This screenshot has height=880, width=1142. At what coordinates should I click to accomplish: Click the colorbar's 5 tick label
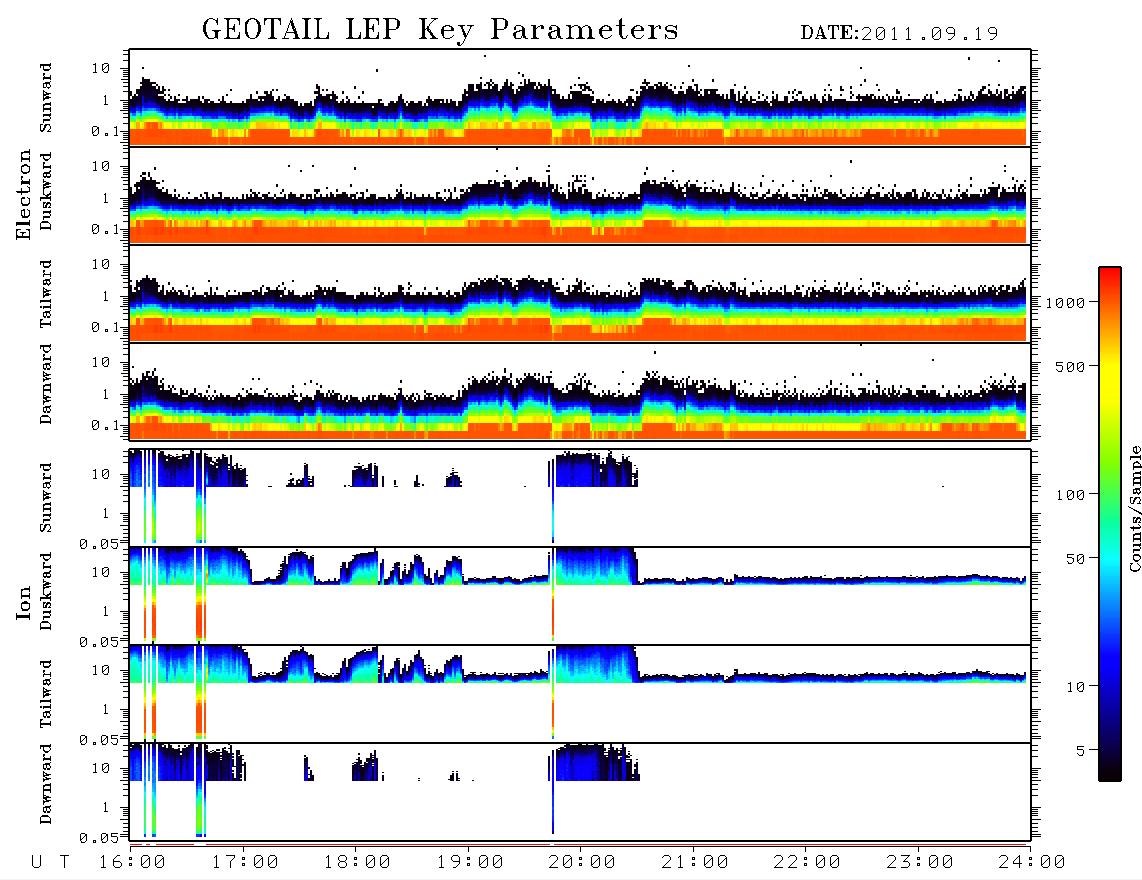tap(1080, 750)
